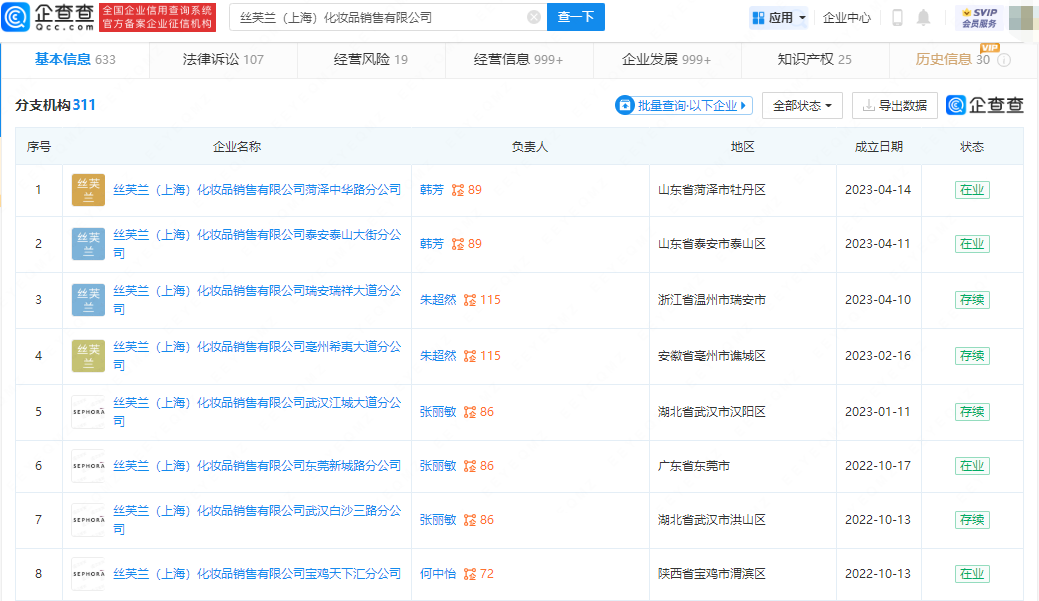Click company logo thumbnail for 泰安泰山大街 branch
Viewport: 1039px width, 601px height.
(88, 245)
